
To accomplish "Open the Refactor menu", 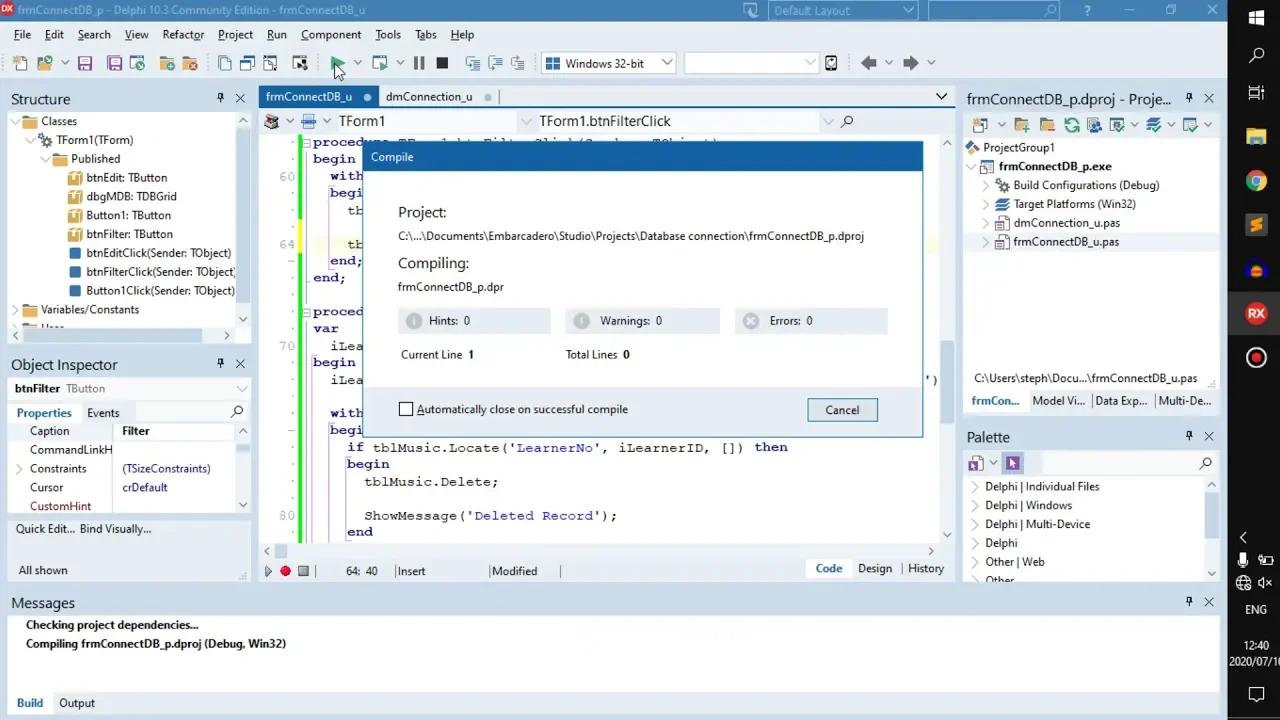I will (x=183, y=34).
